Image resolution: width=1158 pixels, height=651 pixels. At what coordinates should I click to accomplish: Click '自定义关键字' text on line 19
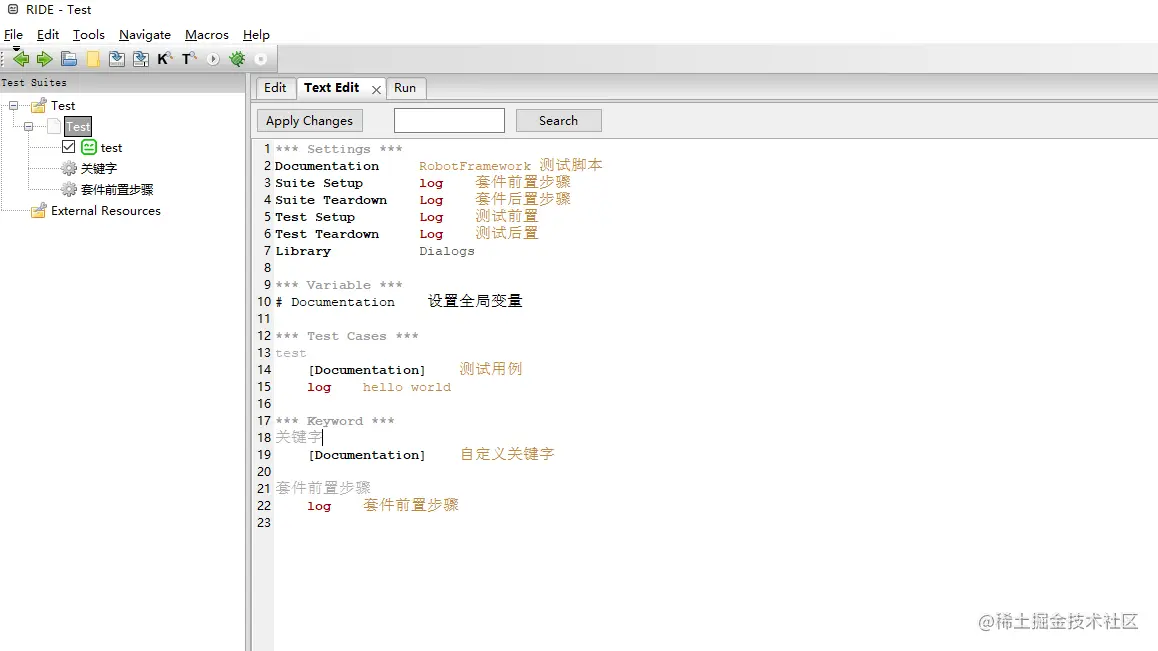507,454
